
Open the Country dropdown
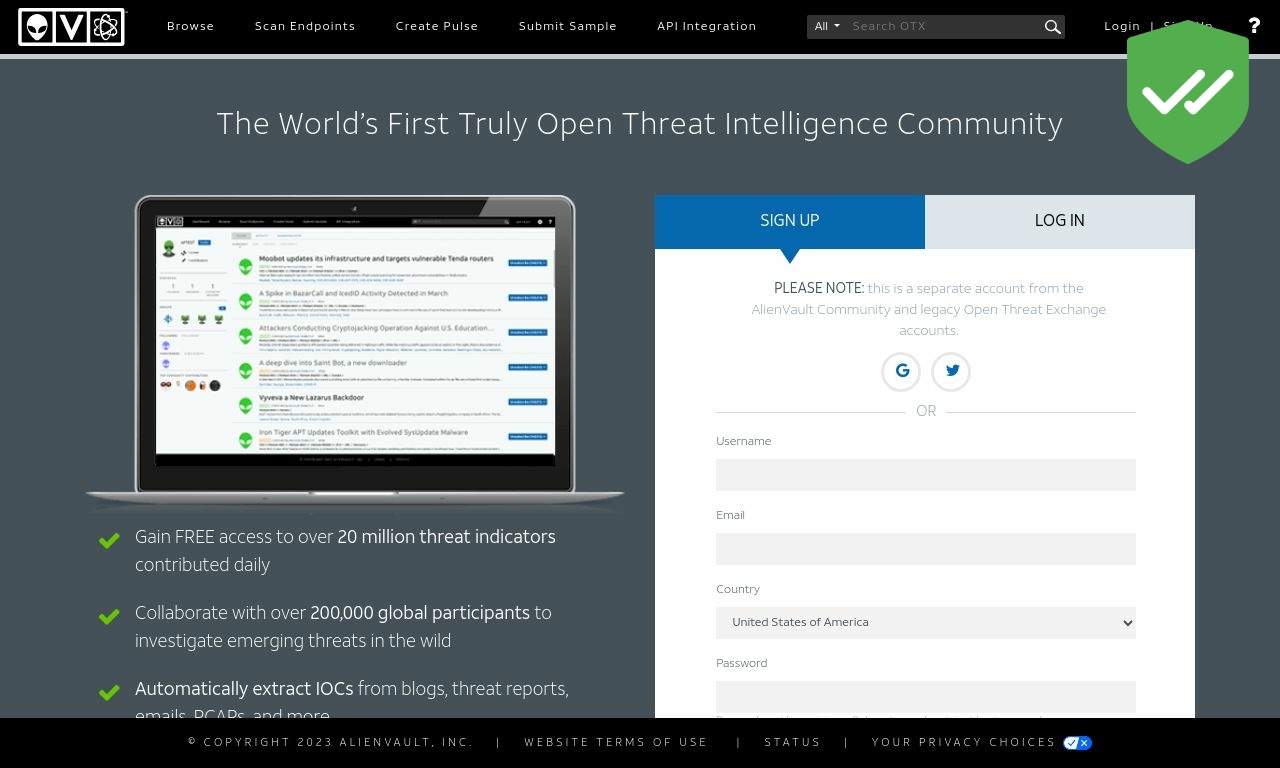click(x=926, y=623)
